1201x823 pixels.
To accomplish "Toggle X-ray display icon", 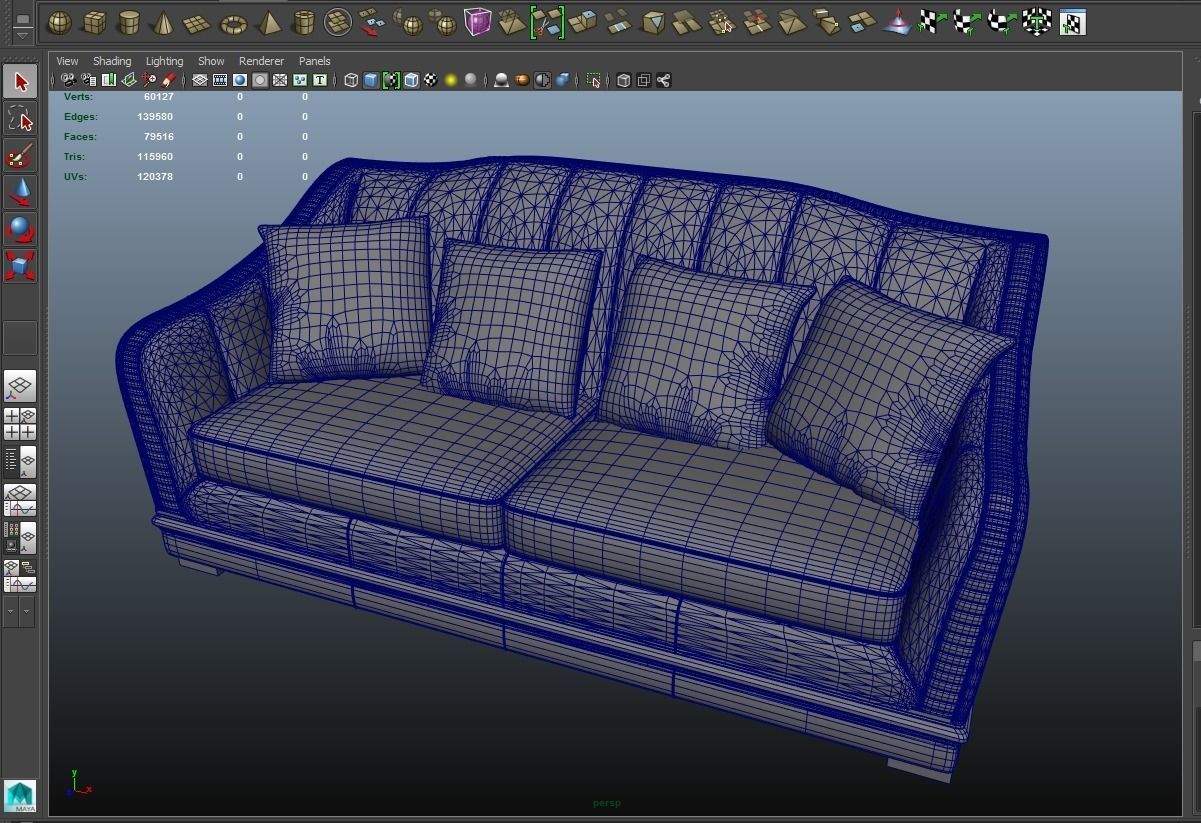I will [623, 80].
